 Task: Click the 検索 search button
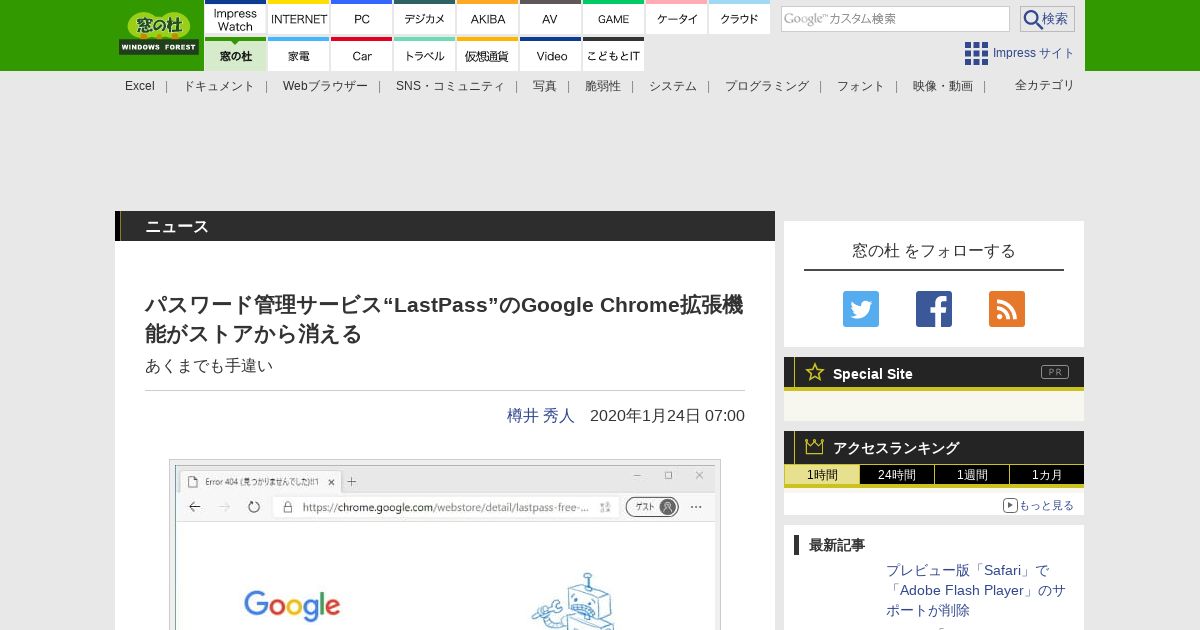pos(1047,19)
